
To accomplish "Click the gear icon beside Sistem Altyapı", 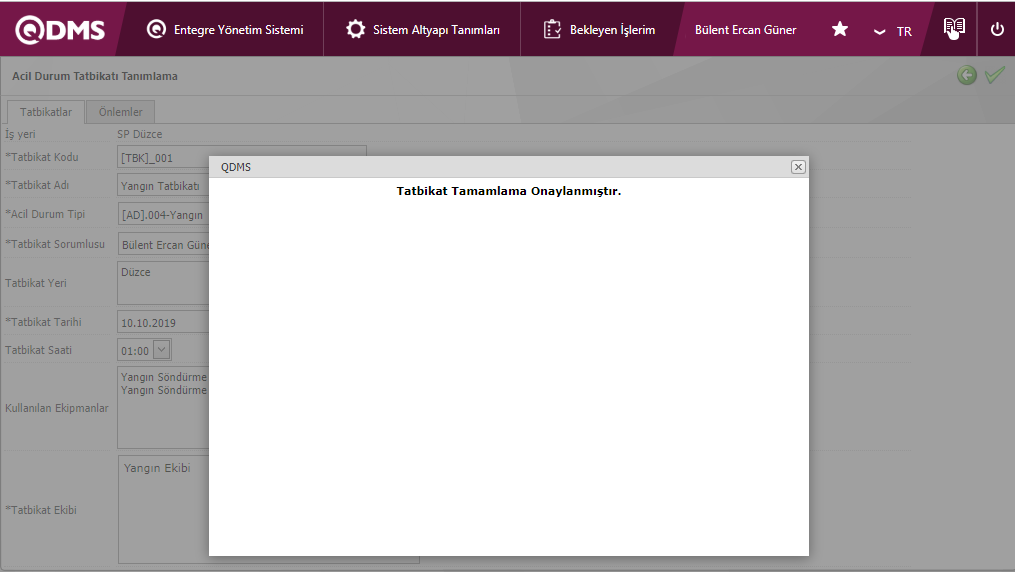I will click(x=355, y=29).
